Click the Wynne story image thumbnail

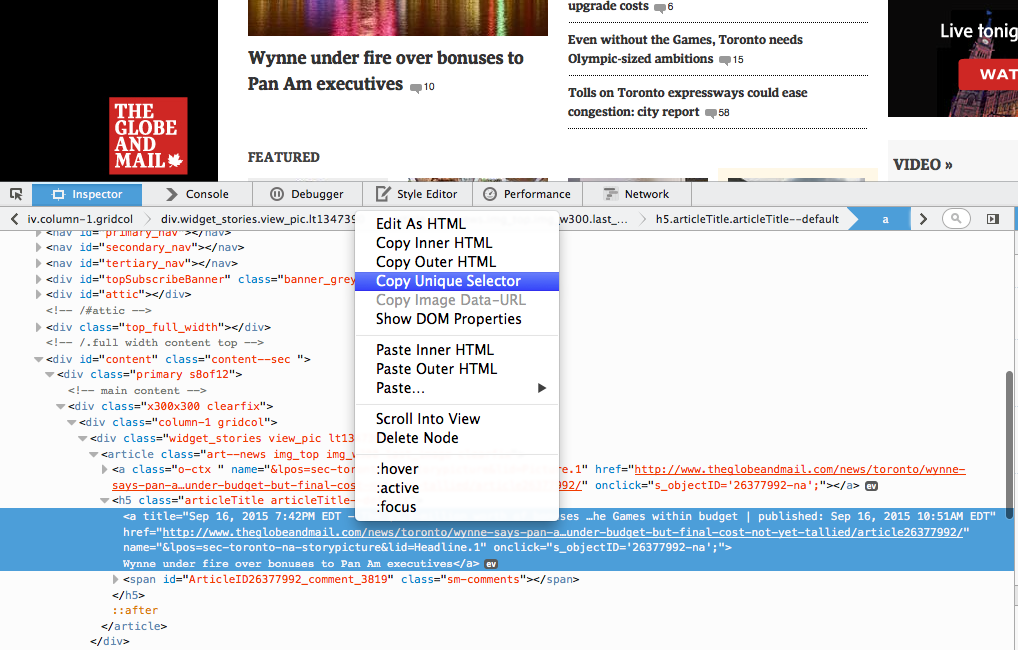398,18
